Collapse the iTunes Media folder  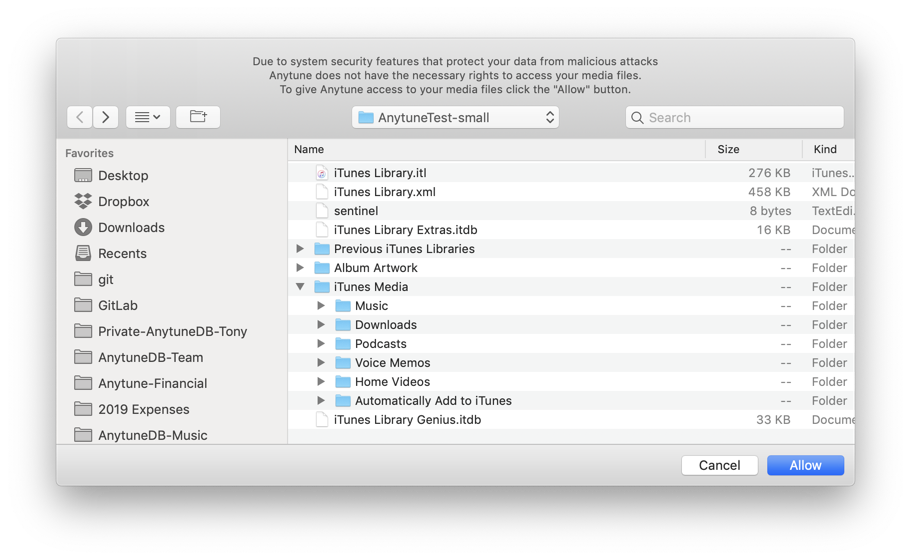[x=300, y=286]
